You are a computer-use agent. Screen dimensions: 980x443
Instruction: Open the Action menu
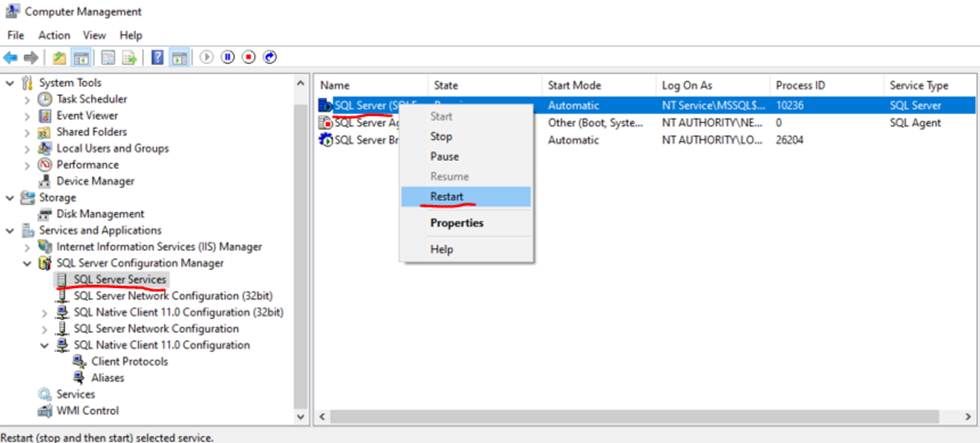(x=54, y=35)
